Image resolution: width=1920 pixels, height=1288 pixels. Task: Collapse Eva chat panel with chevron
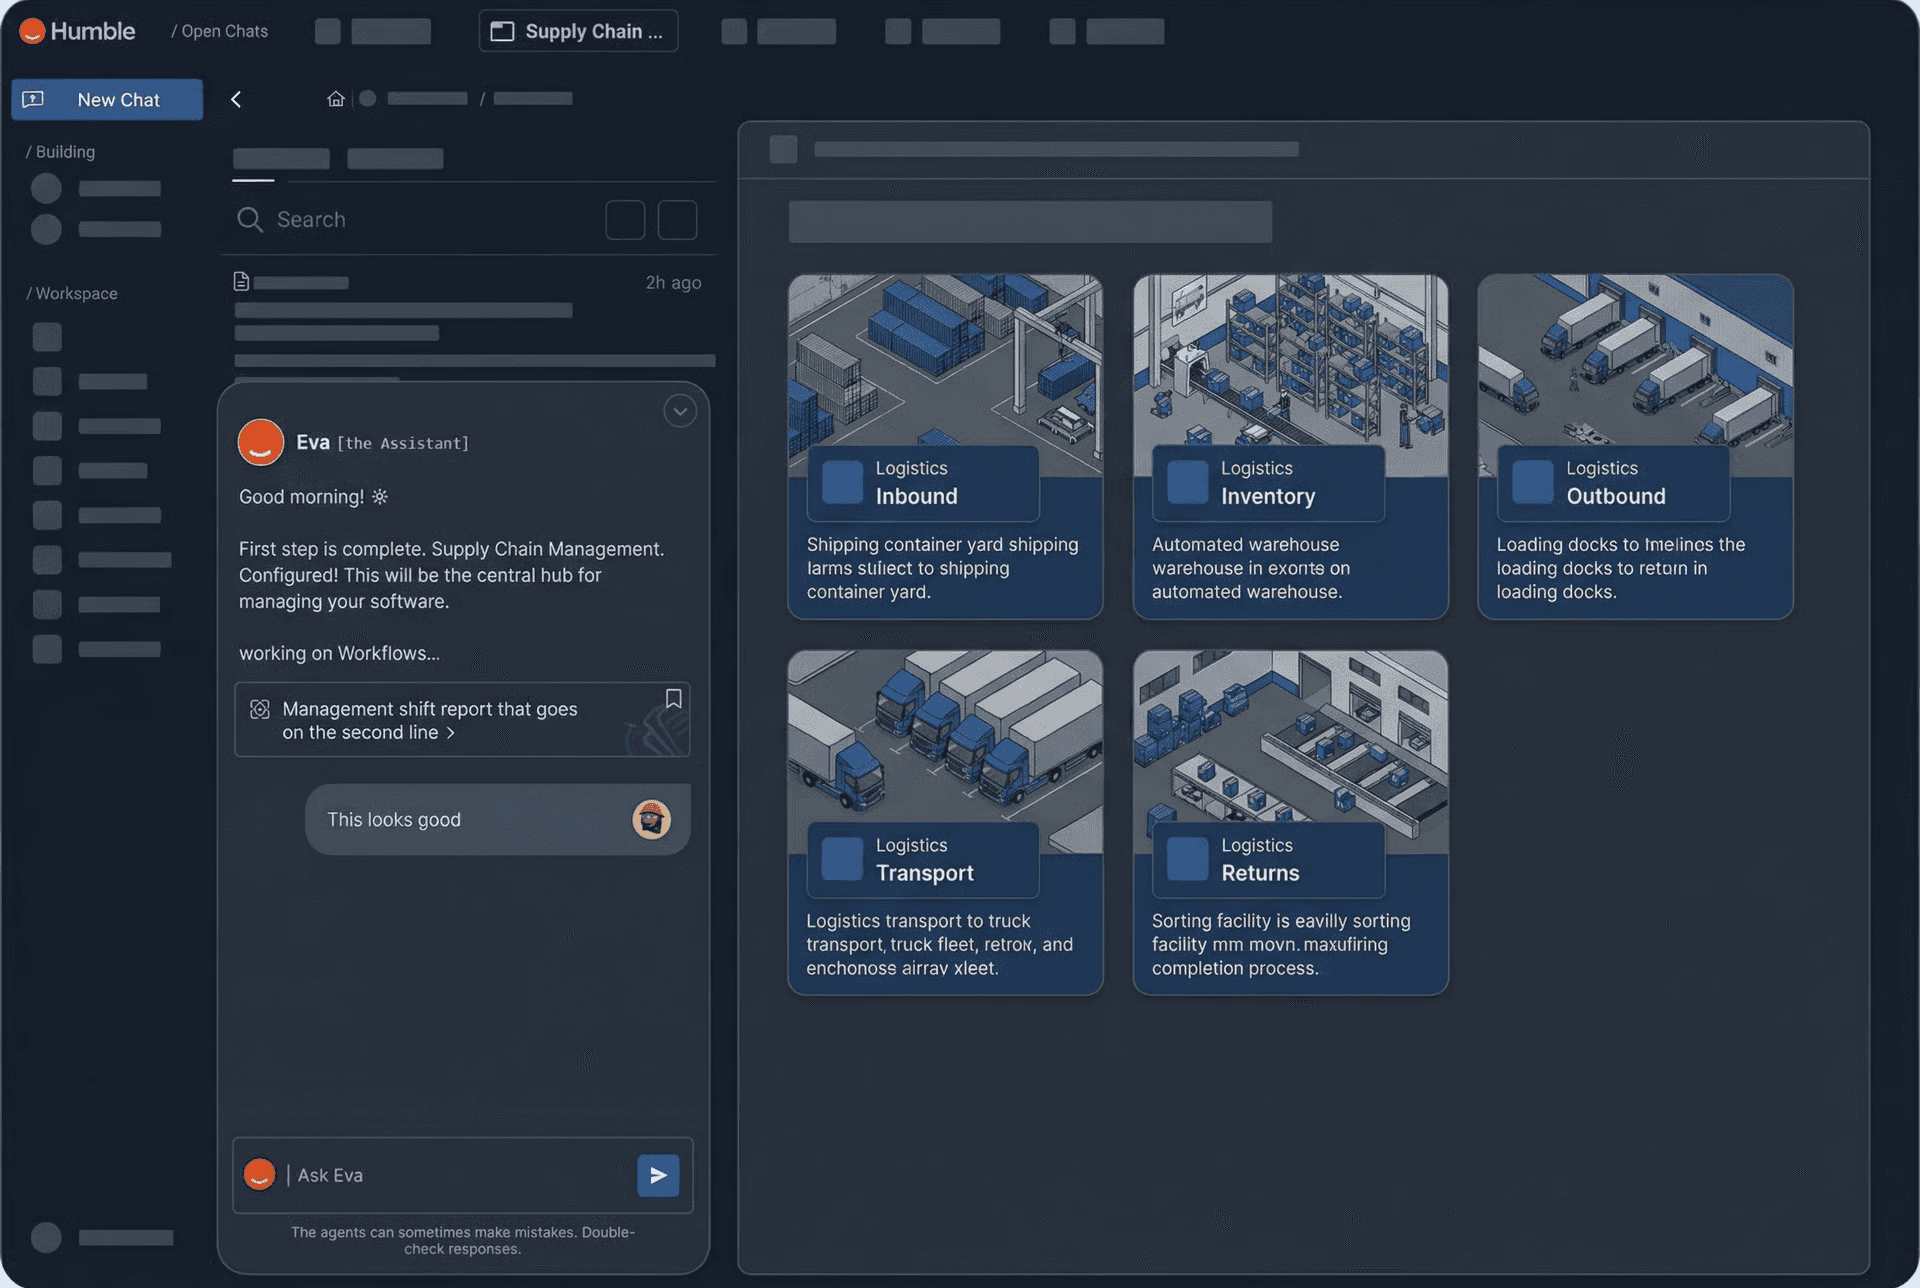point(680,411)
